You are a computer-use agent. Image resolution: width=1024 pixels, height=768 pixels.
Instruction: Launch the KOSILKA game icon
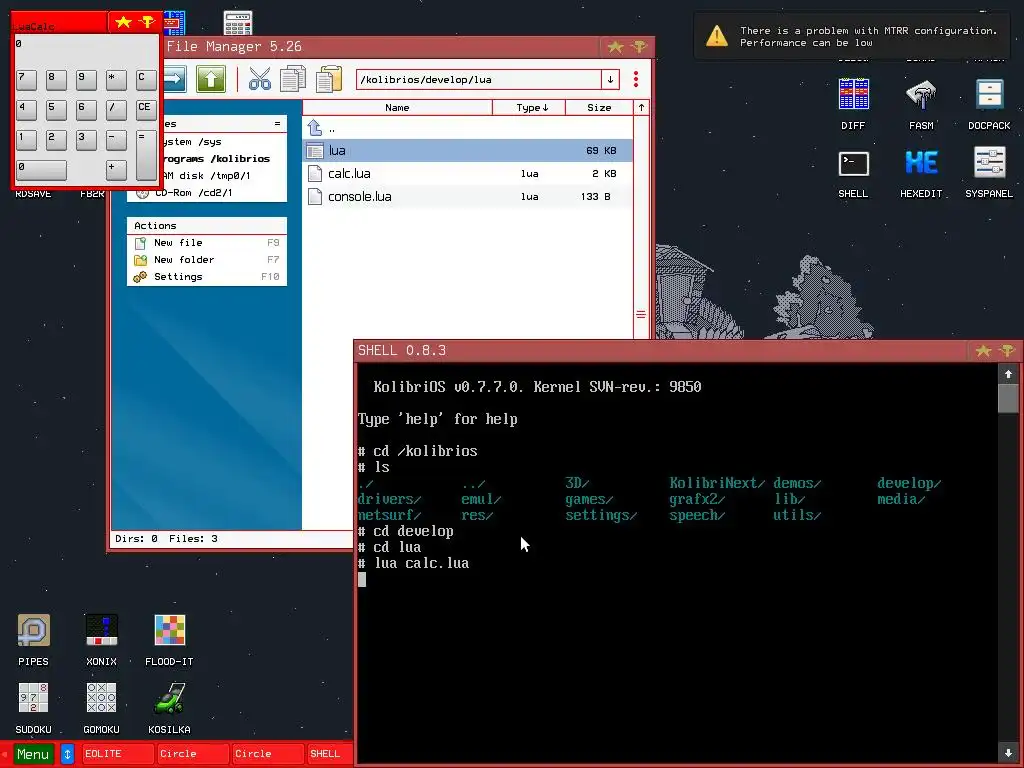click(169, 708)
